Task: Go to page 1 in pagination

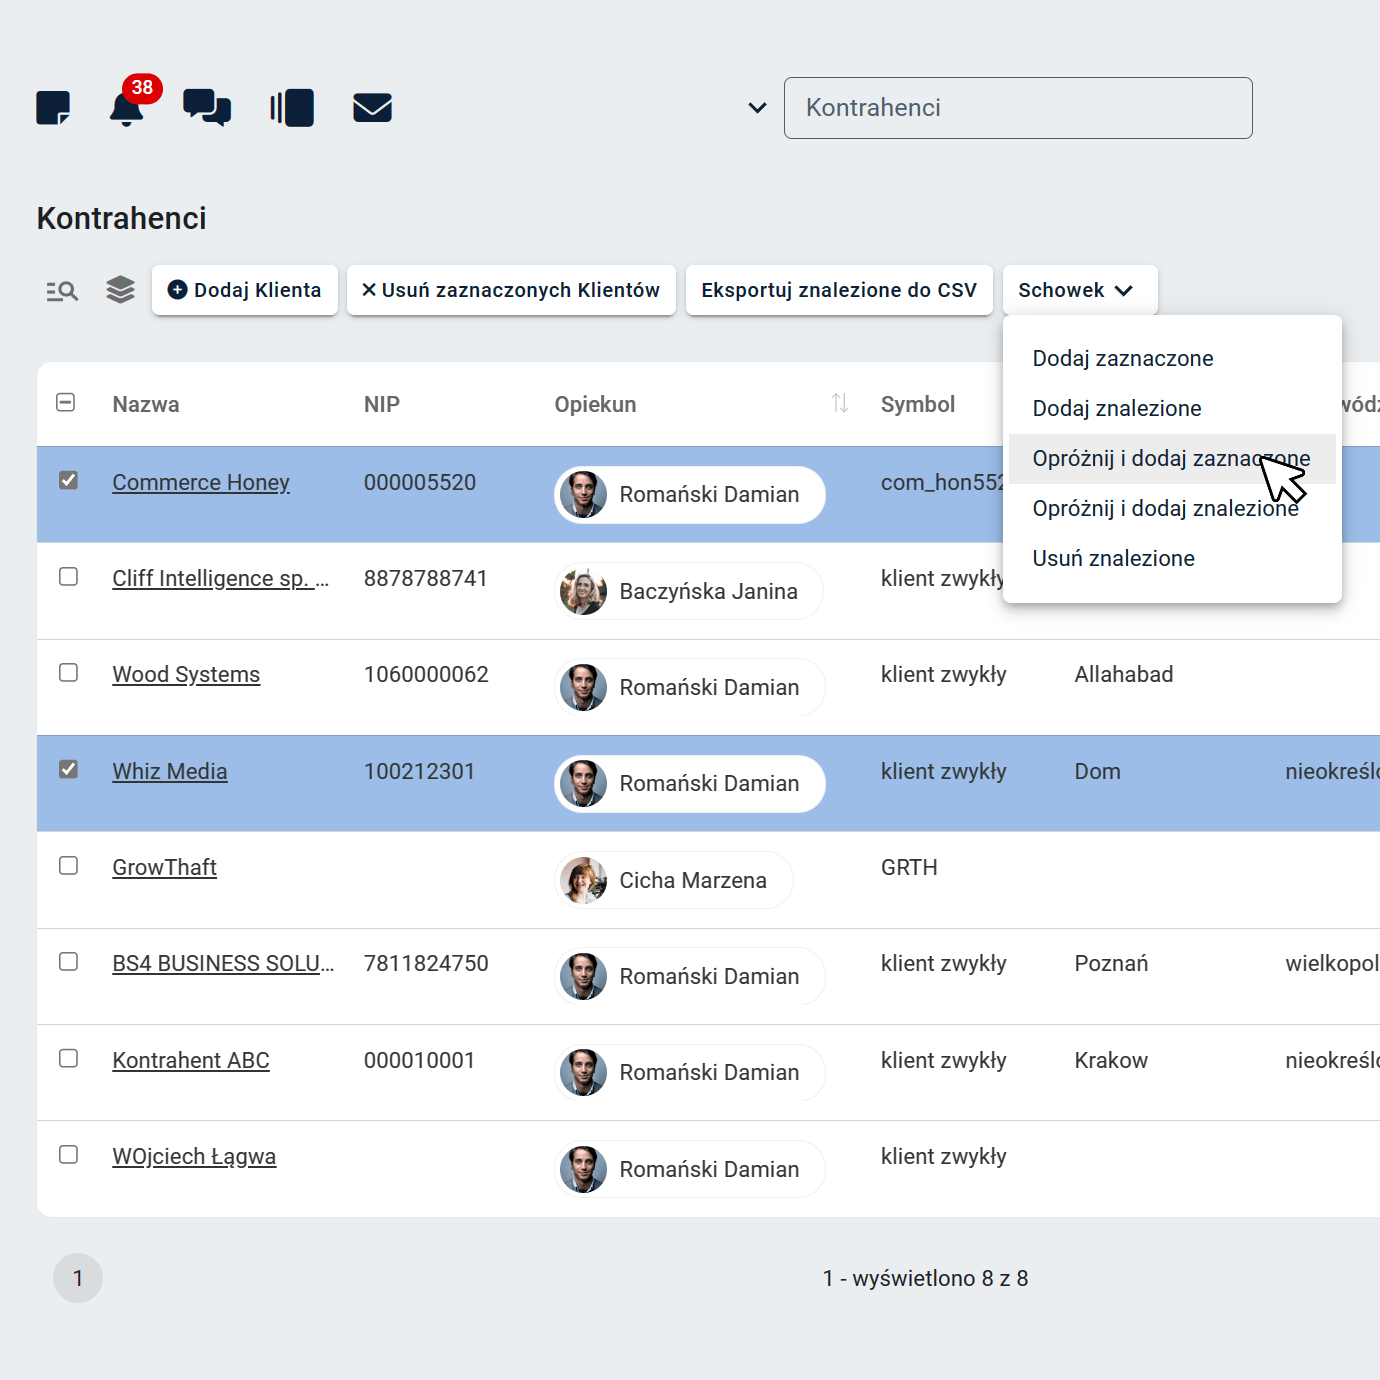Action: coord(78,1278)
